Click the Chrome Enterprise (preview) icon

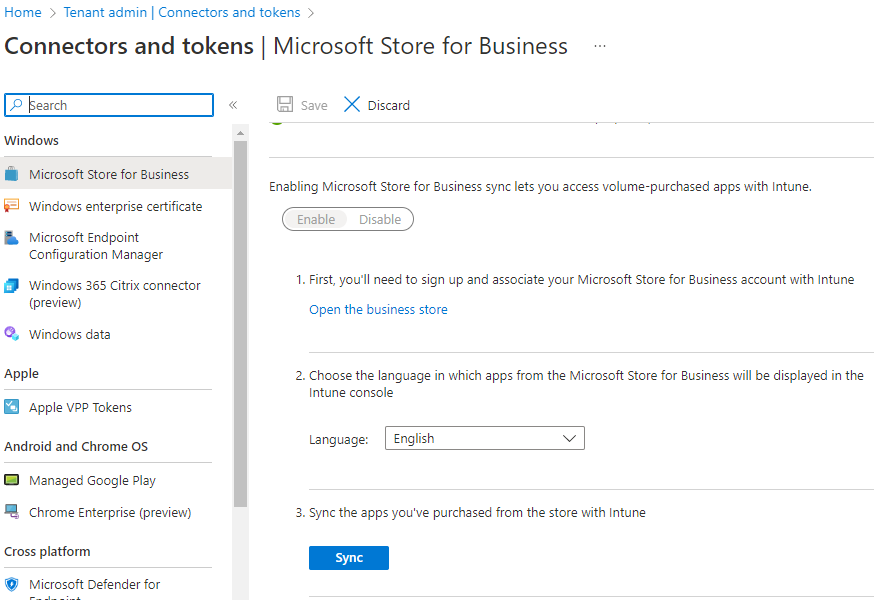coord(11,511)
